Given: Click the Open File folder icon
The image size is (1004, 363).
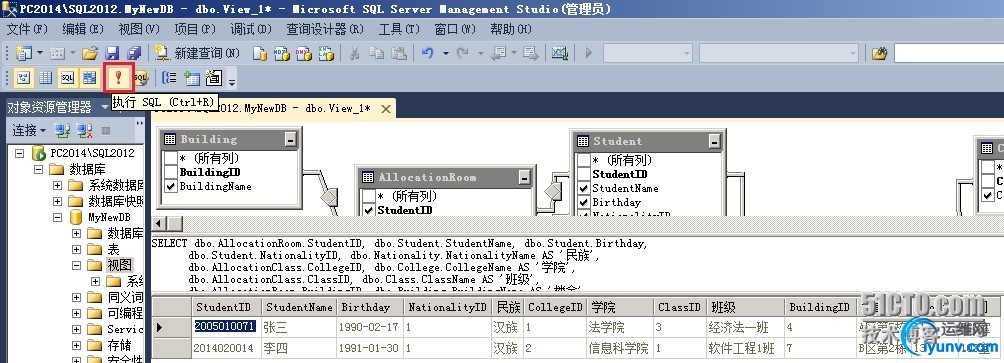Looking at the screenshot, I should click(x=90, y=53).
